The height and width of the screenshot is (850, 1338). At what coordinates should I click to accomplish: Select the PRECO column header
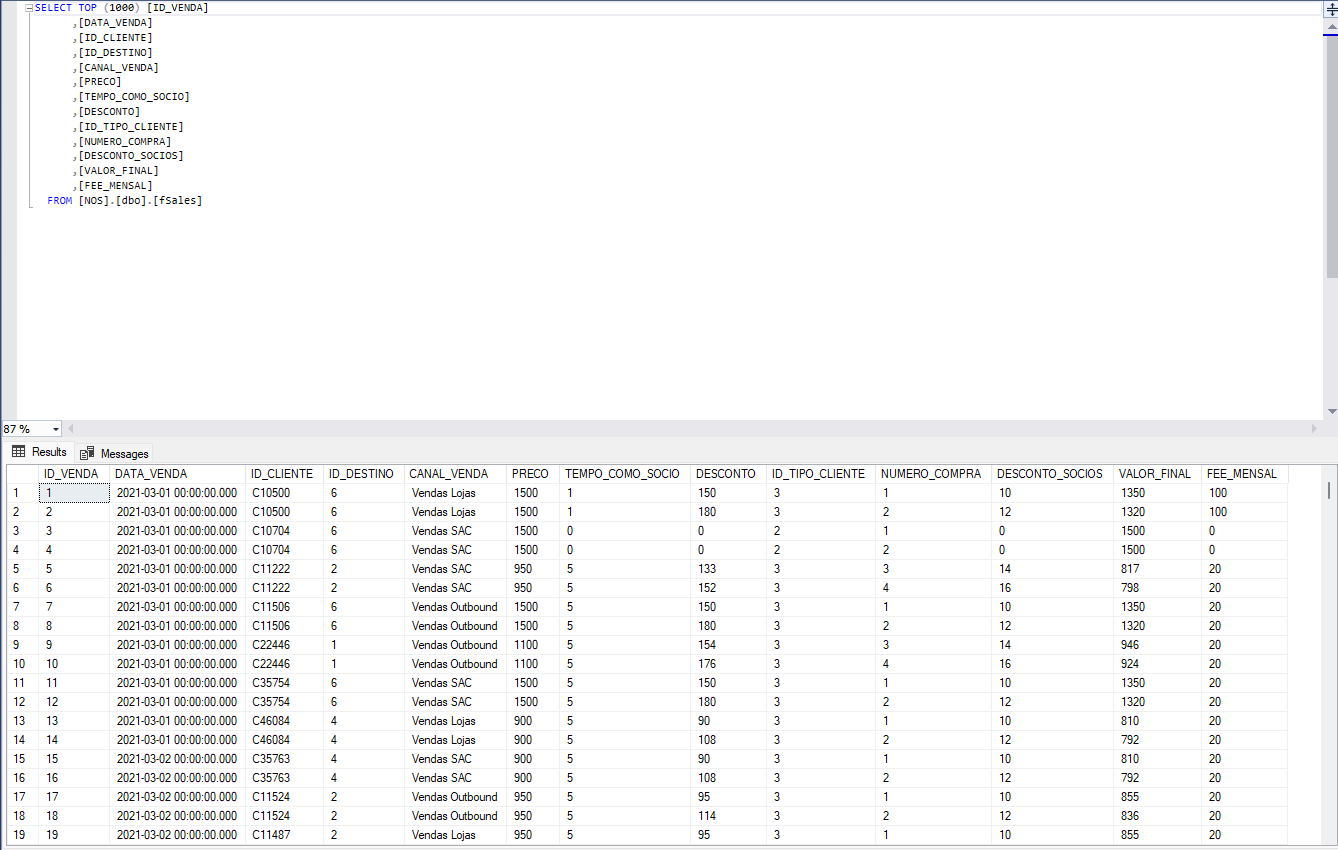[533, 474]
